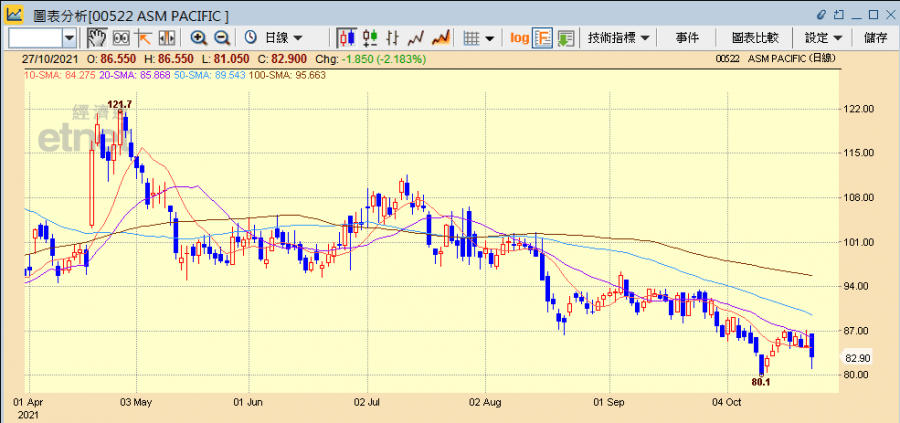
Task: Toggle log scale on chart
Action: (x=519, y=38)
